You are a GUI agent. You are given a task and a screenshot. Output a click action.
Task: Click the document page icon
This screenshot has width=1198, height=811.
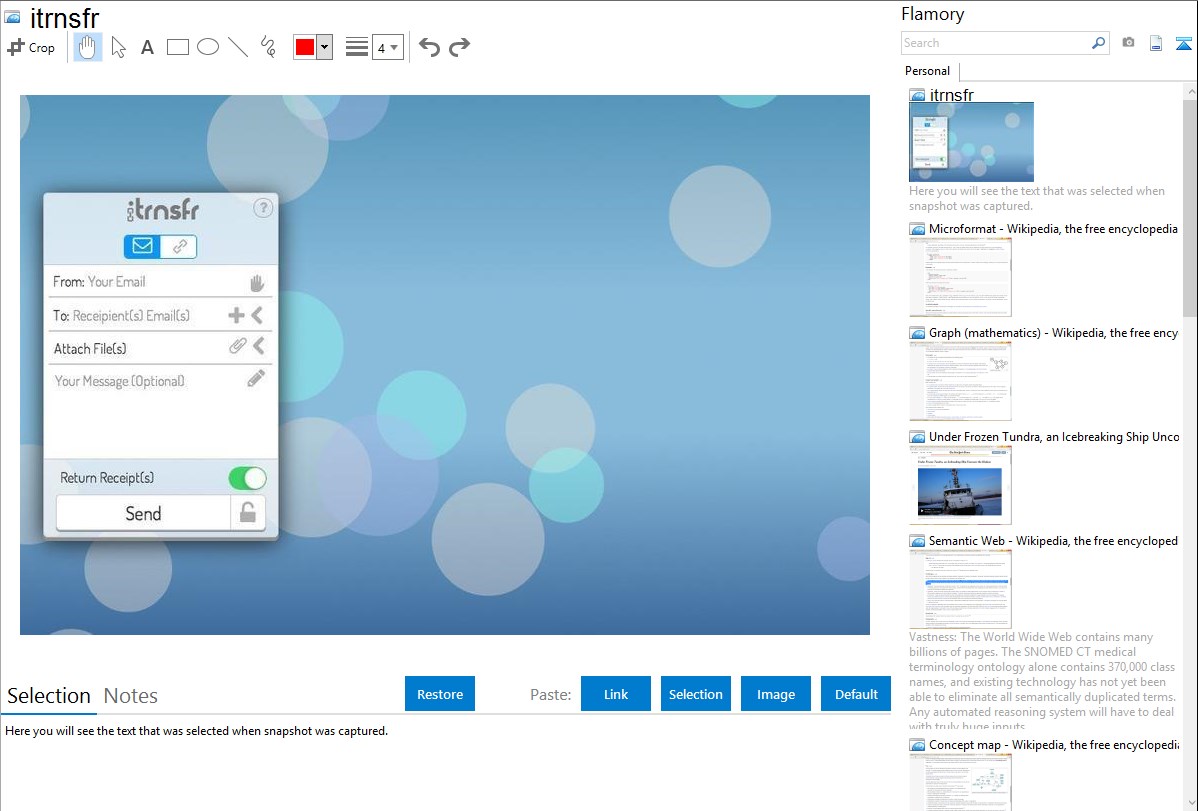click(1156, 43)
